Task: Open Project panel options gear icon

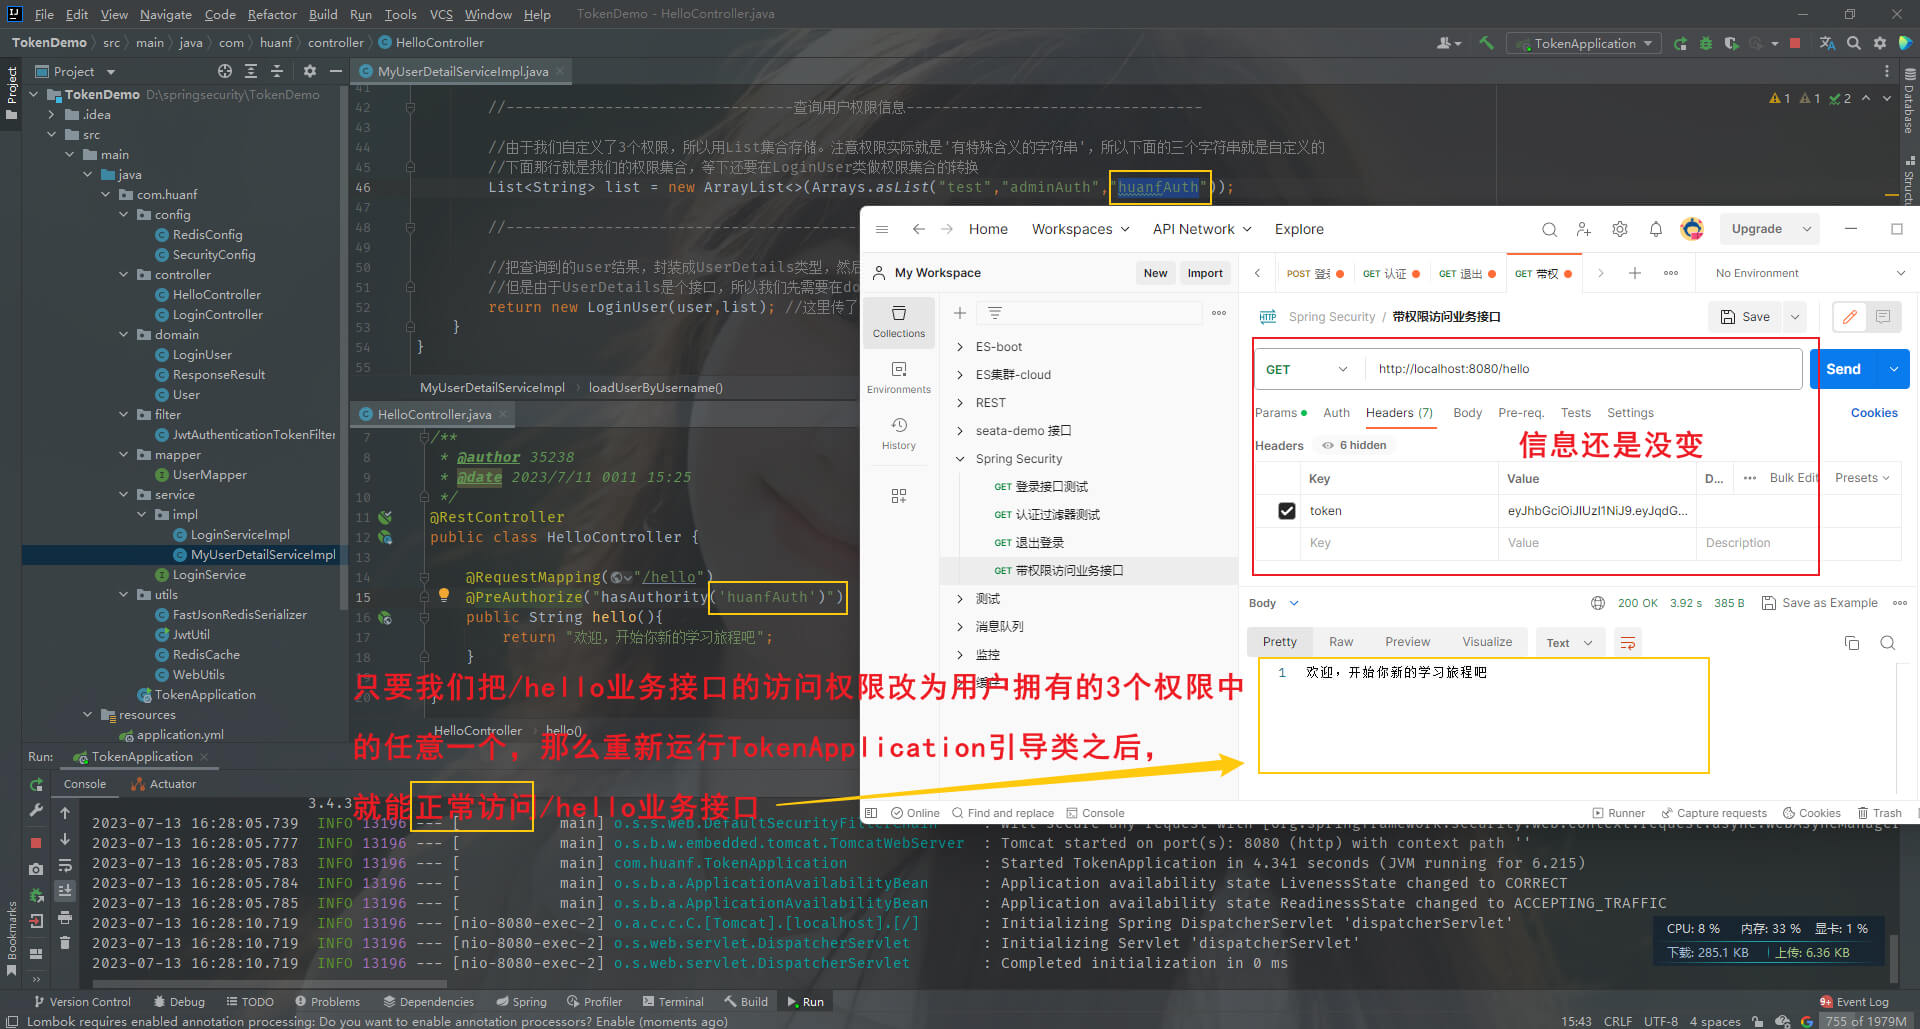Action: 310,71
